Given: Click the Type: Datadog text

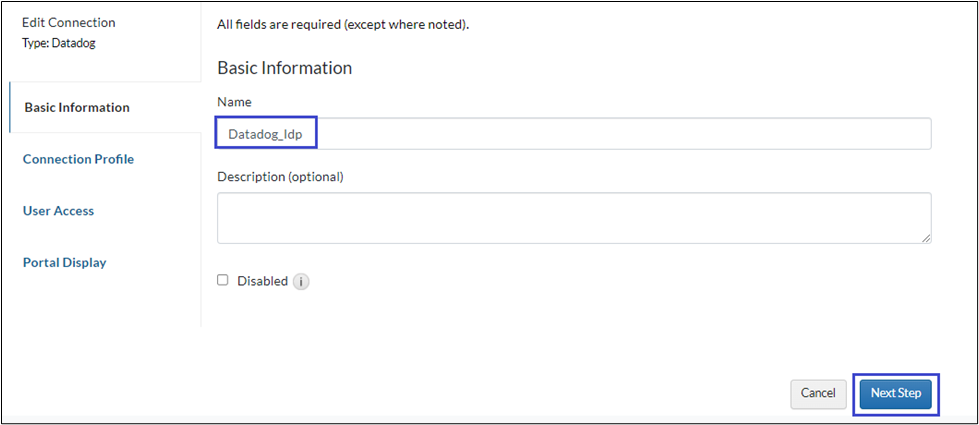Looking at the screenshot, I should click(x=58, y=44).
